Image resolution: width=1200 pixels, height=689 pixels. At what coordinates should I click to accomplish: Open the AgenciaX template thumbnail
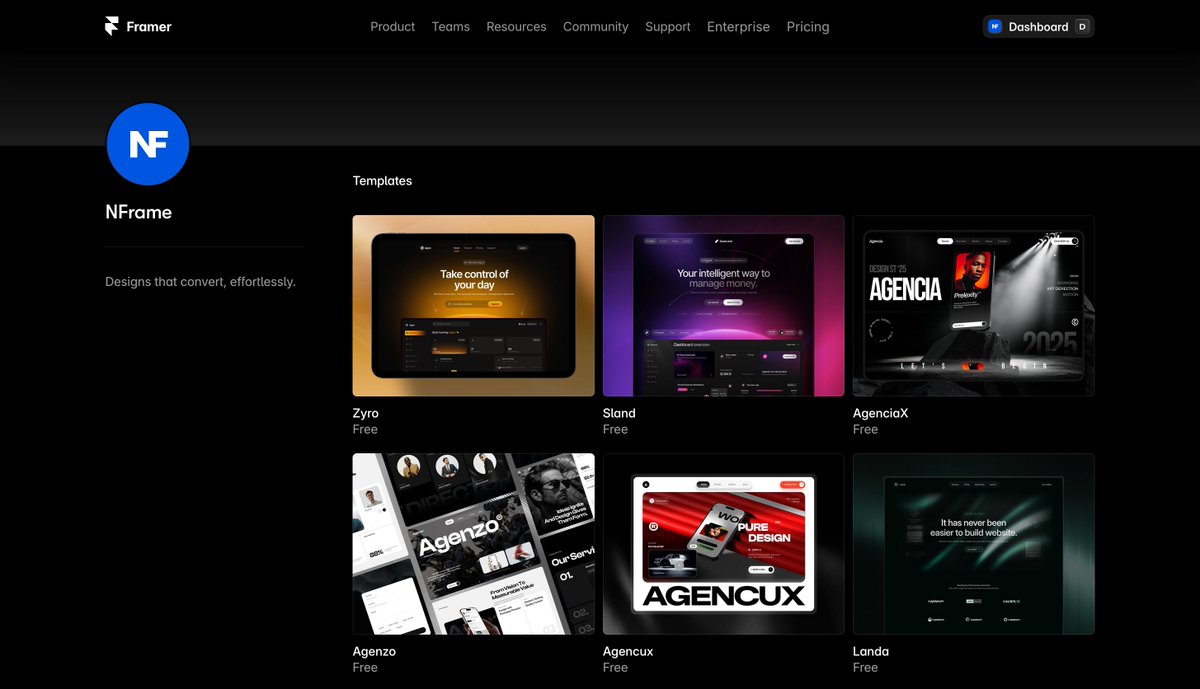click(974, 306)
